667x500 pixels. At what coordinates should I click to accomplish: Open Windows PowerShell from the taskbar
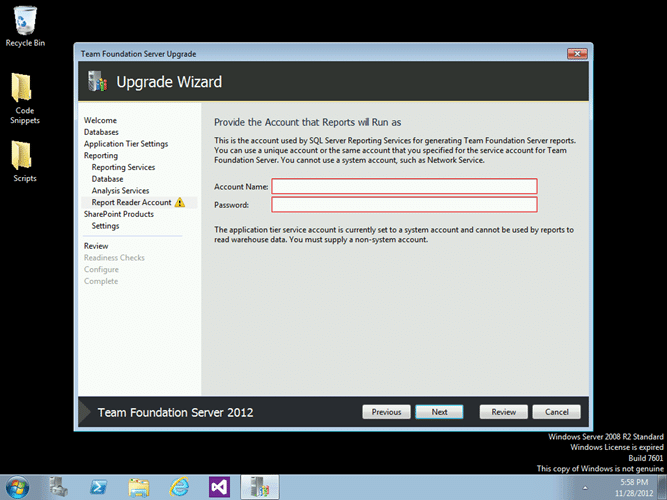tap(98, 487)
